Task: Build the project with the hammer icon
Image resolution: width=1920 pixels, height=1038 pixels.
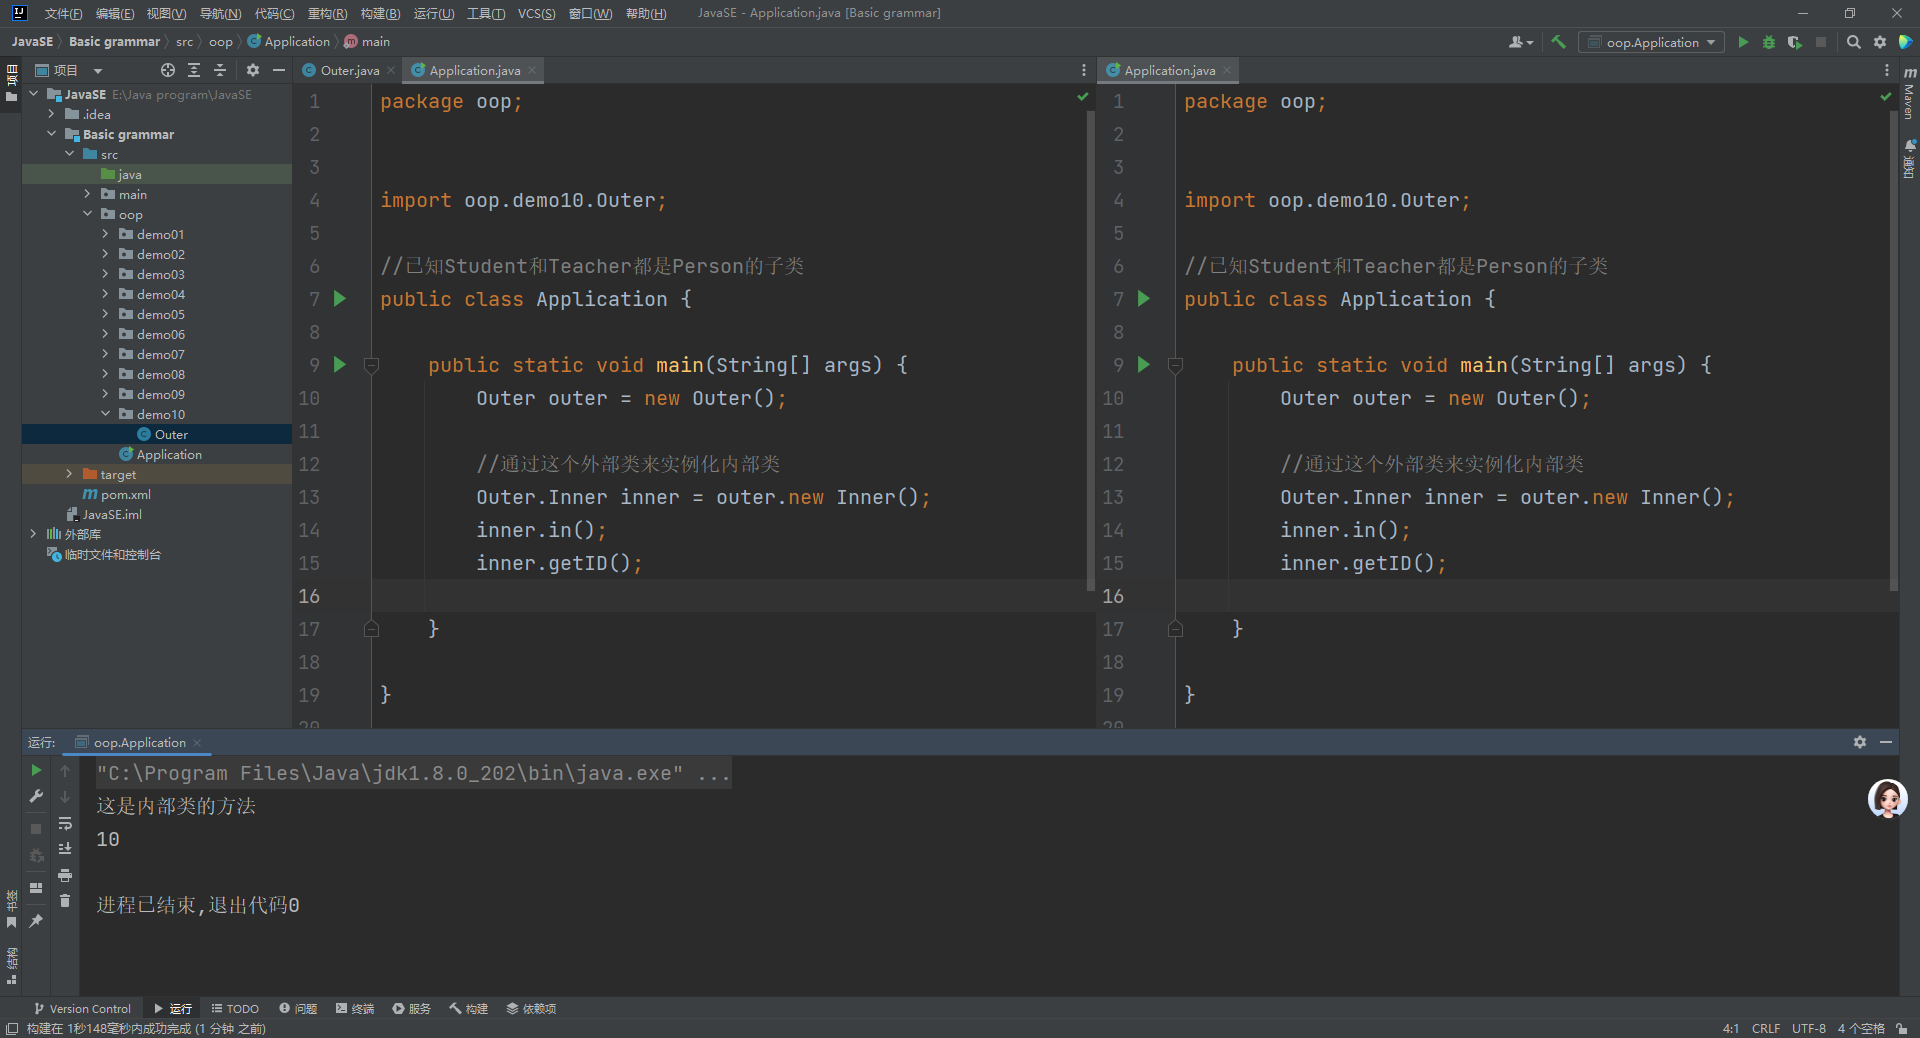Action: pos(1558,42)
